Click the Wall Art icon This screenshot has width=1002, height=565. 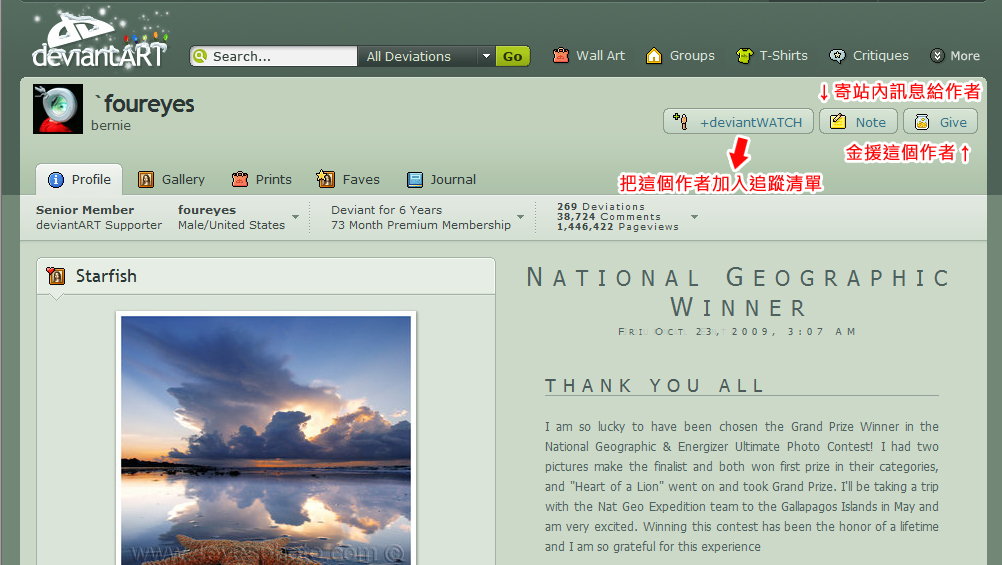click(560, 56)
